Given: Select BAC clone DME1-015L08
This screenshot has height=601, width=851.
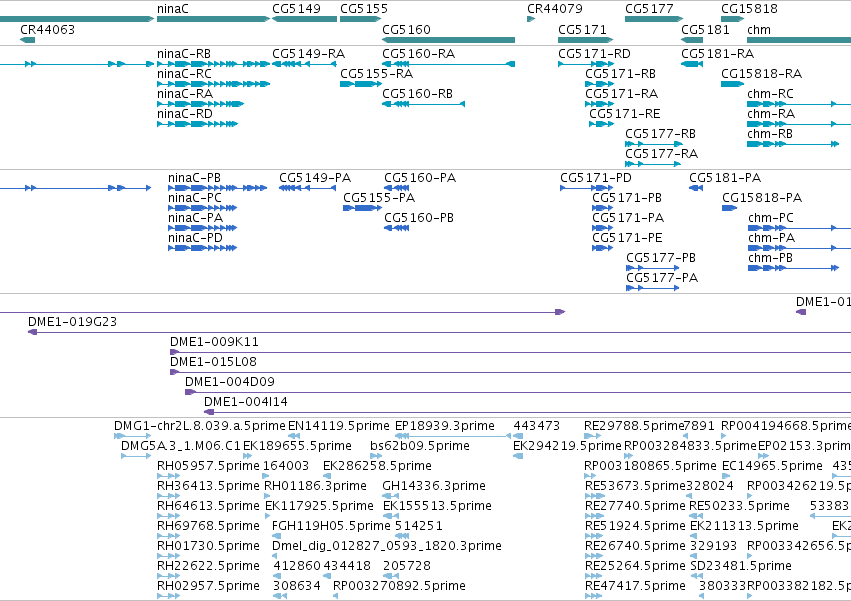Looking at the screenshot, I should click(510, 372).
